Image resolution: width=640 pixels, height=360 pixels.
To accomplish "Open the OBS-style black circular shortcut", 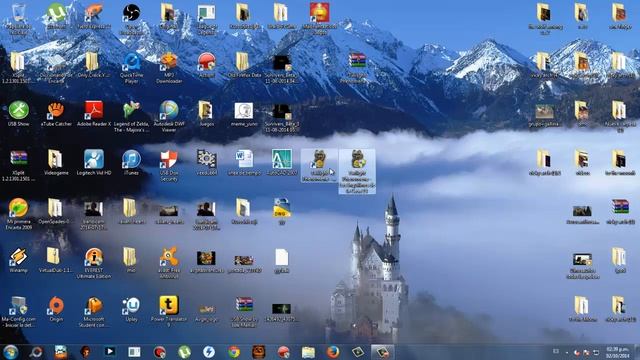I will click(x=131, y=18).
